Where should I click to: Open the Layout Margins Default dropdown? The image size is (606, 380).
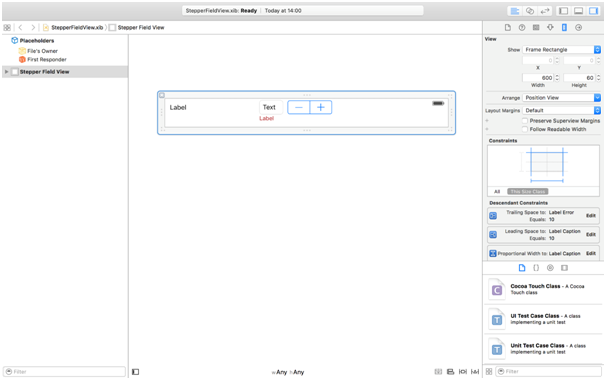(x=562, y=111)
